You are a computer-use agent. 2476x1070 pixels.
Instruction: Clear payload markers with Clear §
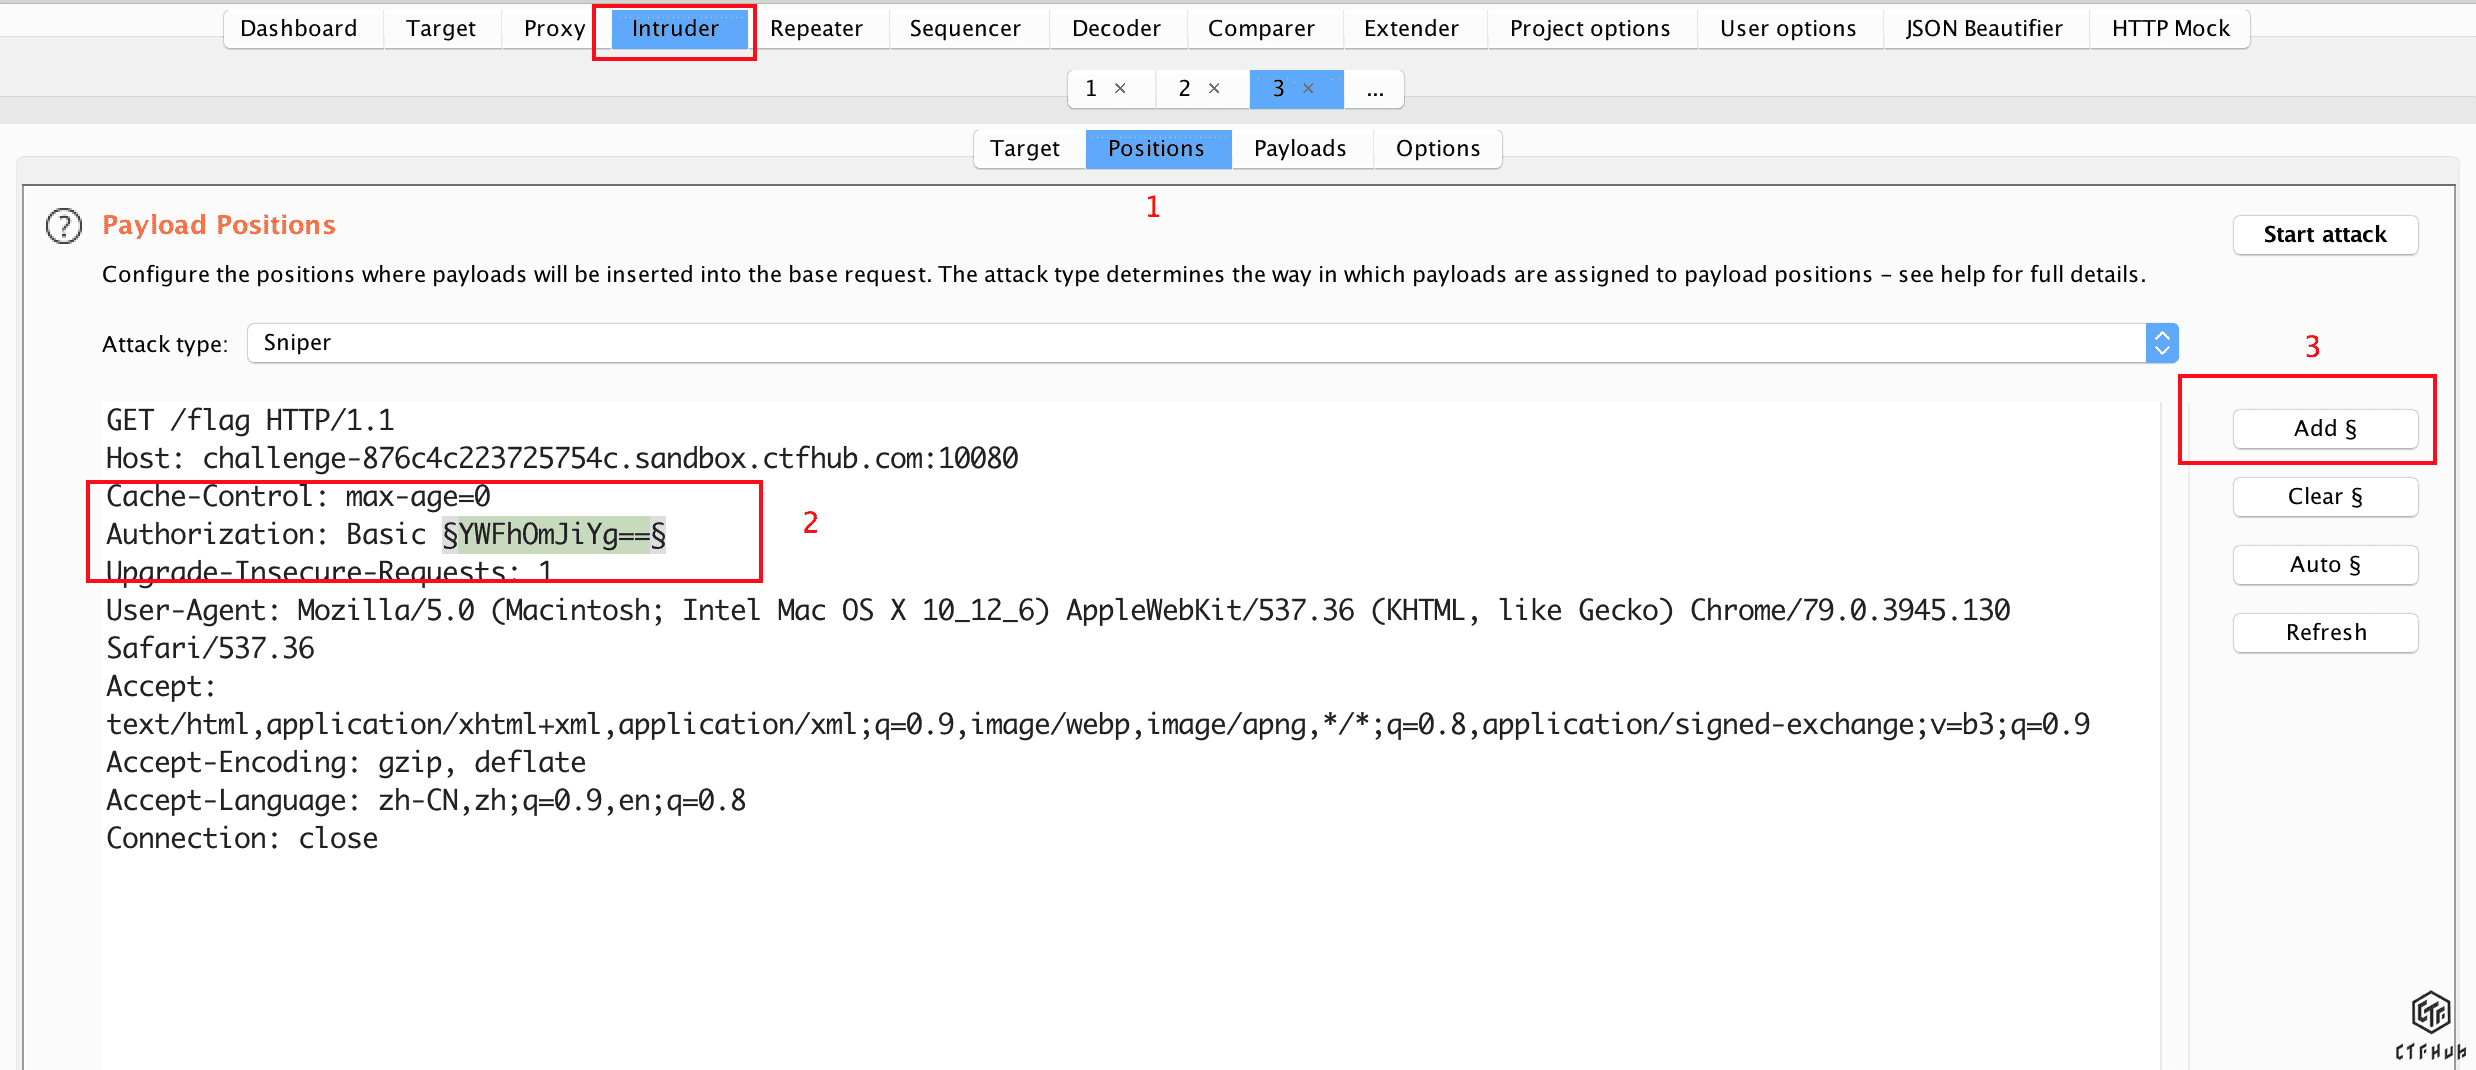[x=2324, y=497]
